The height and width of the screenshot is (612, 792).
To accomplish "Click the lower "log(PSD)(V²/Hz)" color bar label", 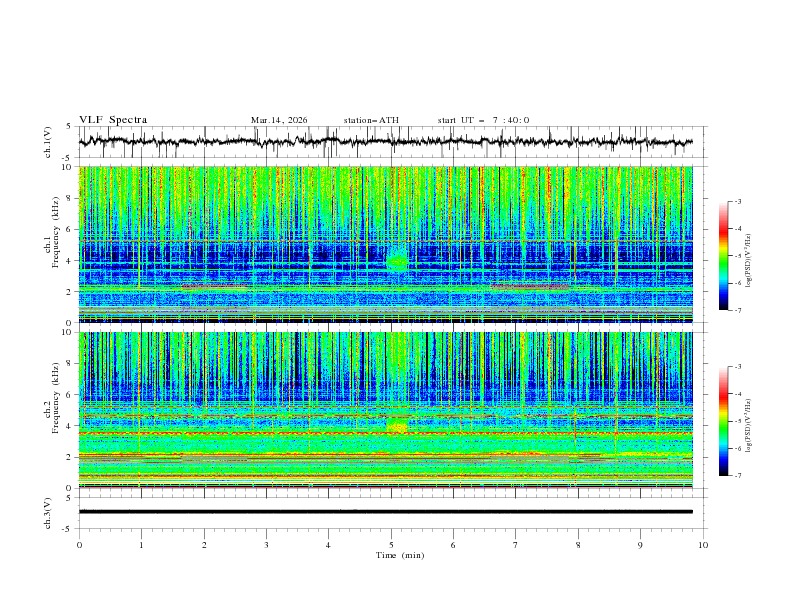I will pos(749,425).
